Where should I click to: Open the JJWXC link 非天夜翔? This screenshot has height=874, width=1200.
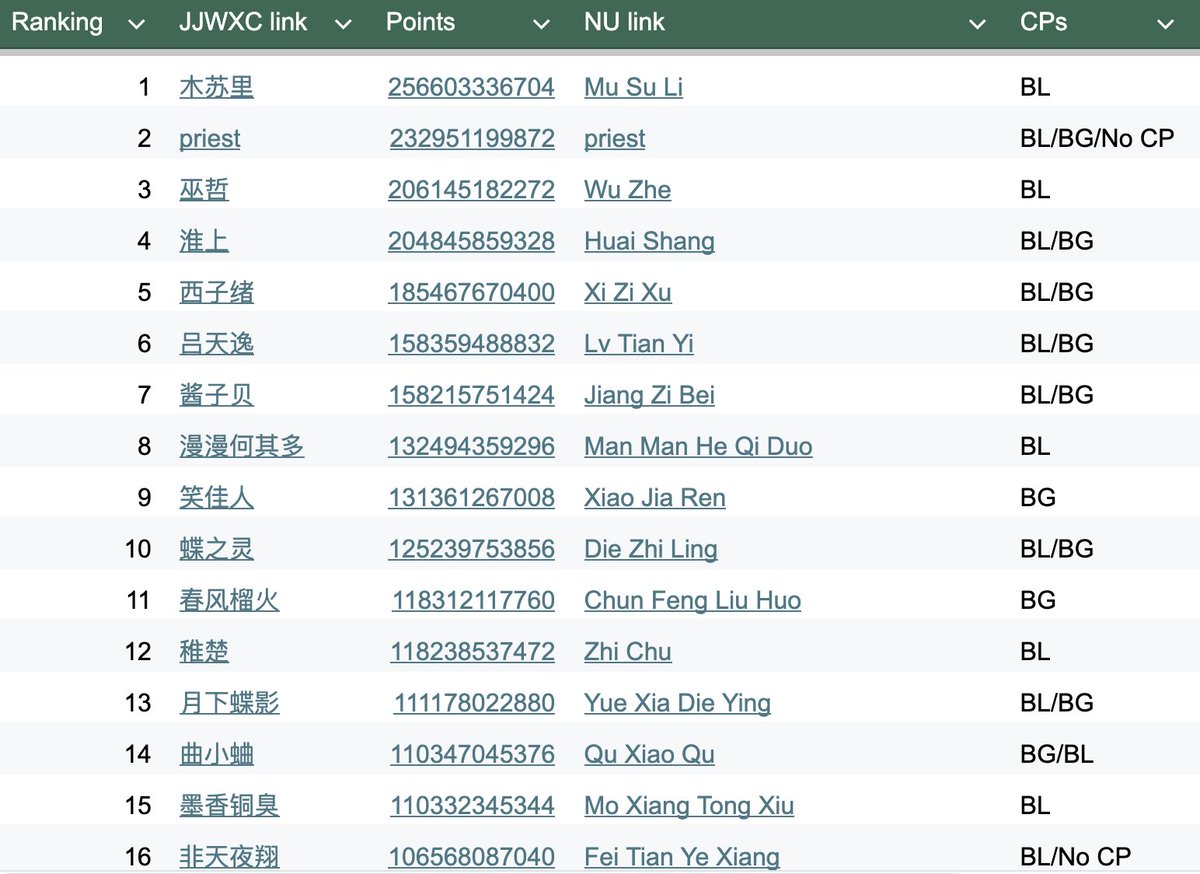(229, 857)
